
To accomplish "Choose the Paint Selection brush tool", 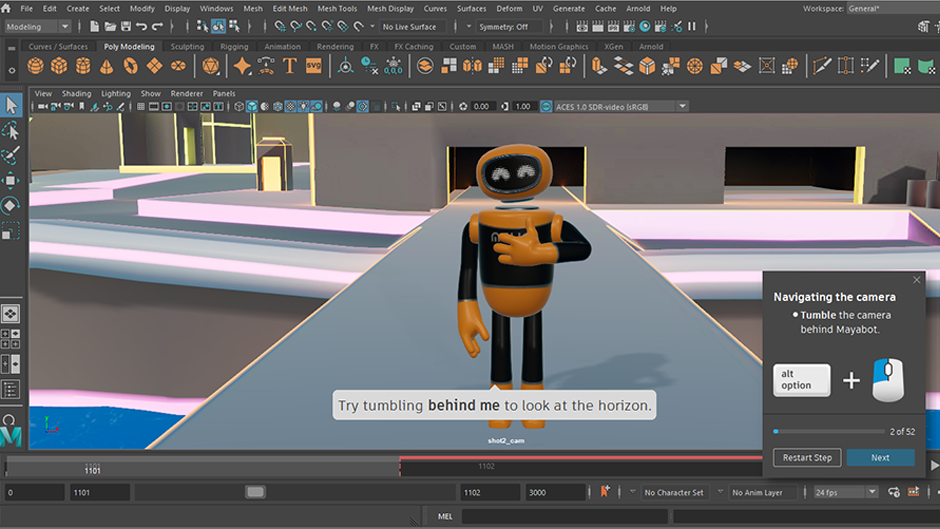I will [11, 157].
